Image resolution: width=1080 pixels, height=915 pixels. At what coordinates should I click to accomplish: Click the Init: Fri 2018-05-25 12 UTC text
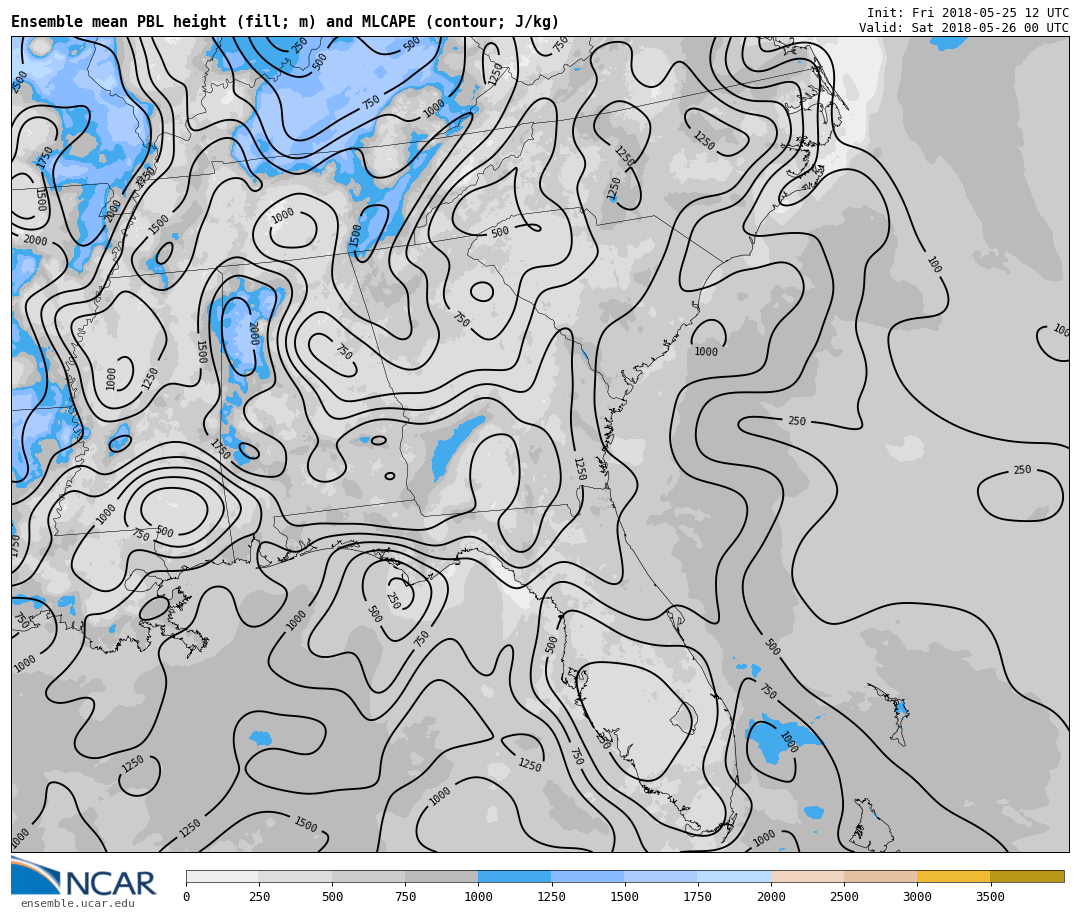[x=968, y=12]
